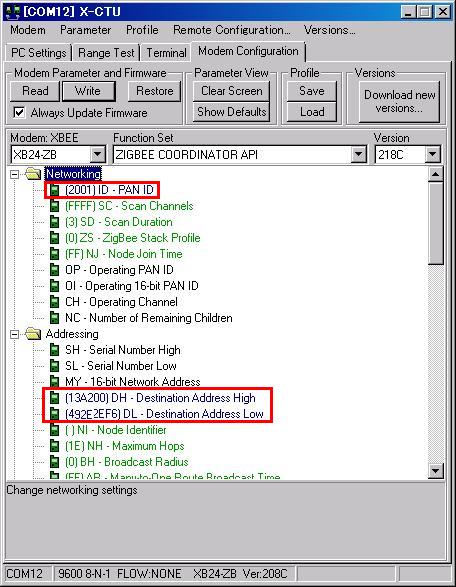Click the green icon beside ID - PAN ID
Image resolution: width=456 pixels, height=587 pixels.
click(55, 190)
